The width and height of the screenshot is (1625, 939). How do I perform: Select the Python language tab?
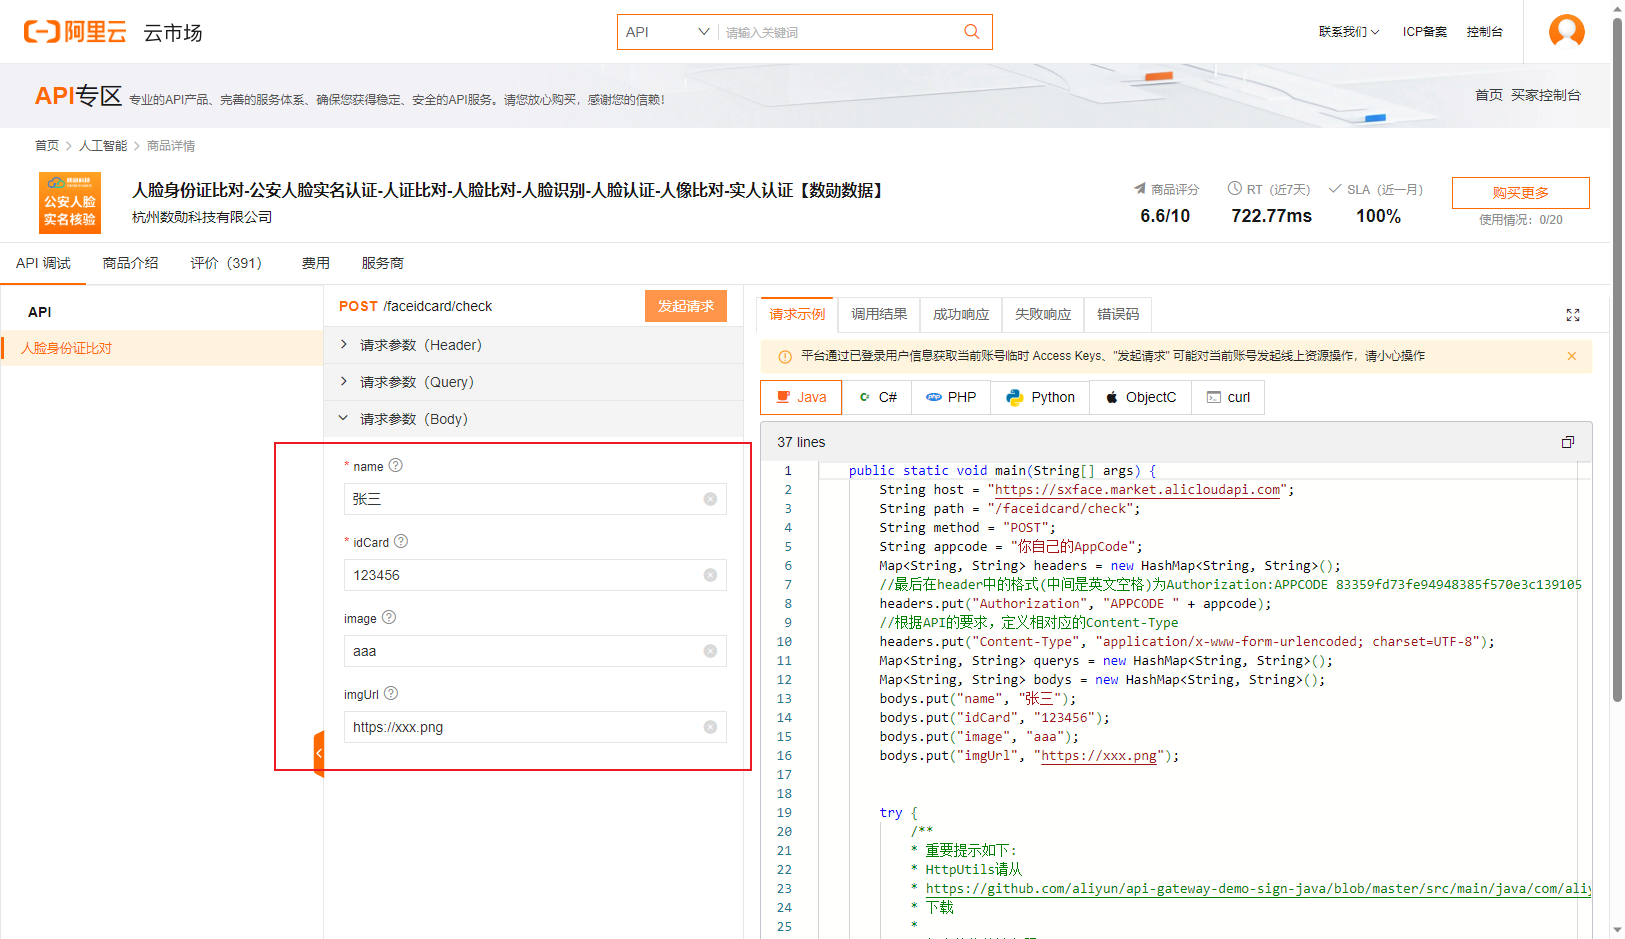coord(1040,397)
